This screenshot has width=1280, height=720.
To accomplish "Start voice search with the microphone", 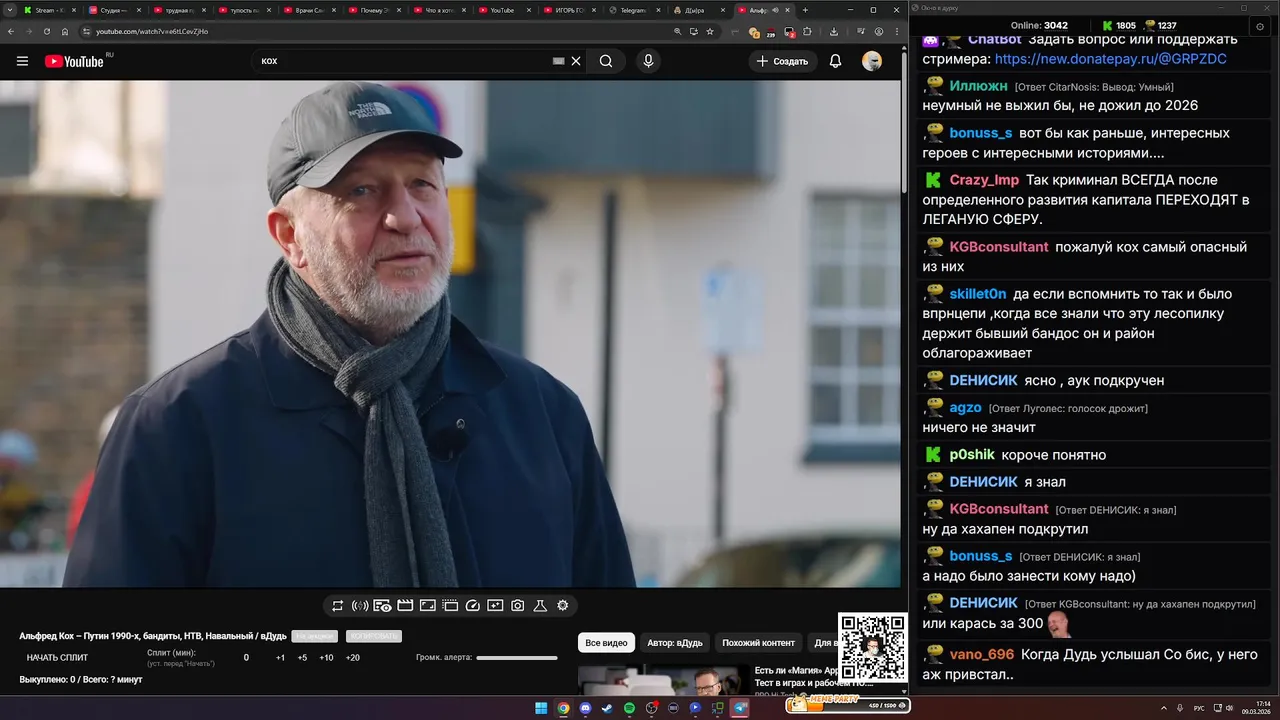I will (648, 61).
